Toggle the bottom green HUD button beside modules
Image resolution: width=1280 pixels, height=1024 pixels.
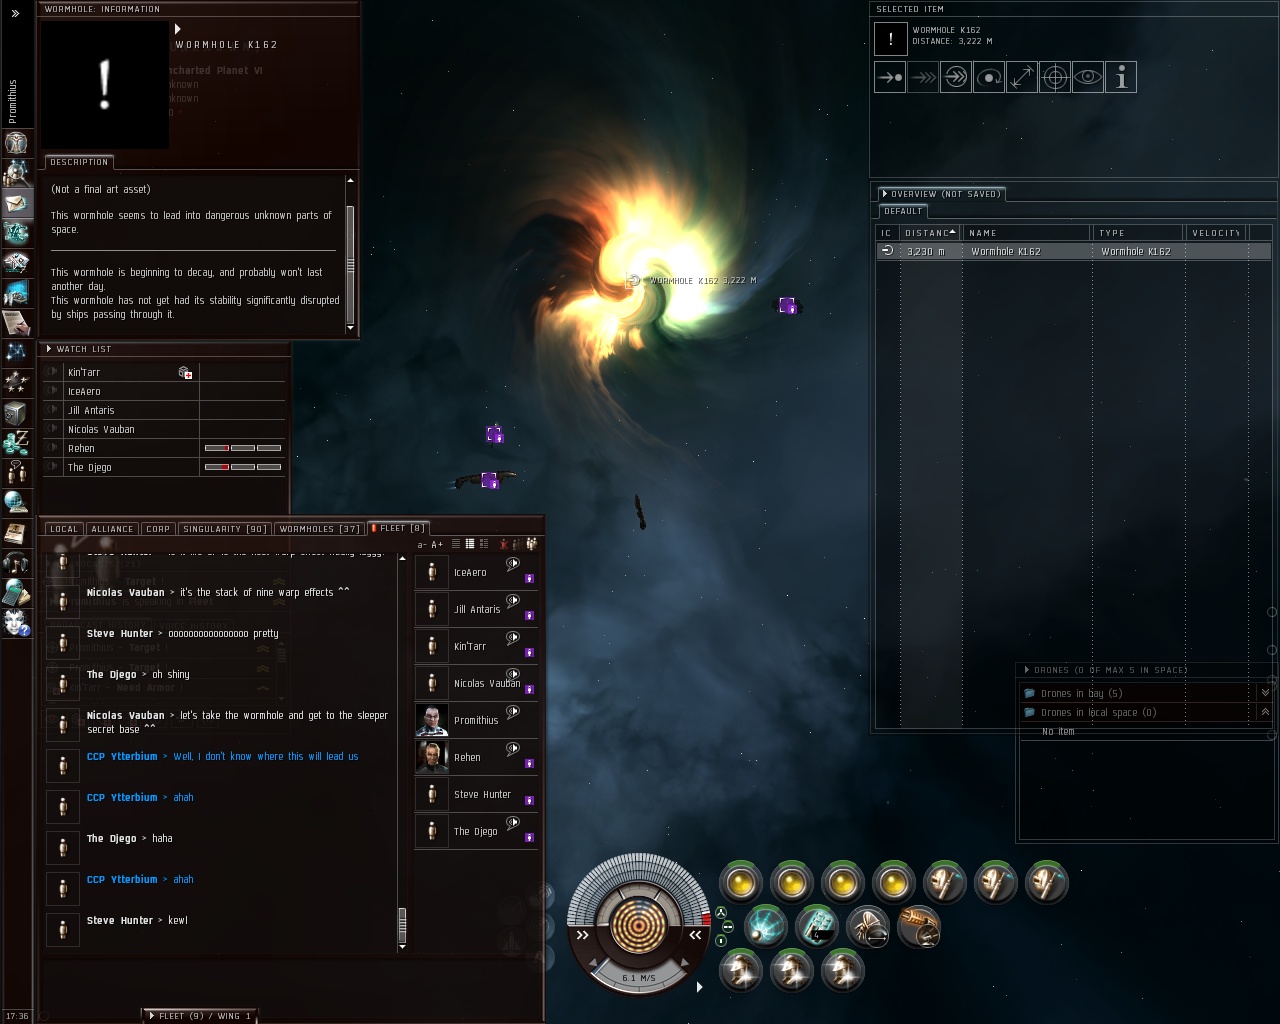click(x=721, y=941)
